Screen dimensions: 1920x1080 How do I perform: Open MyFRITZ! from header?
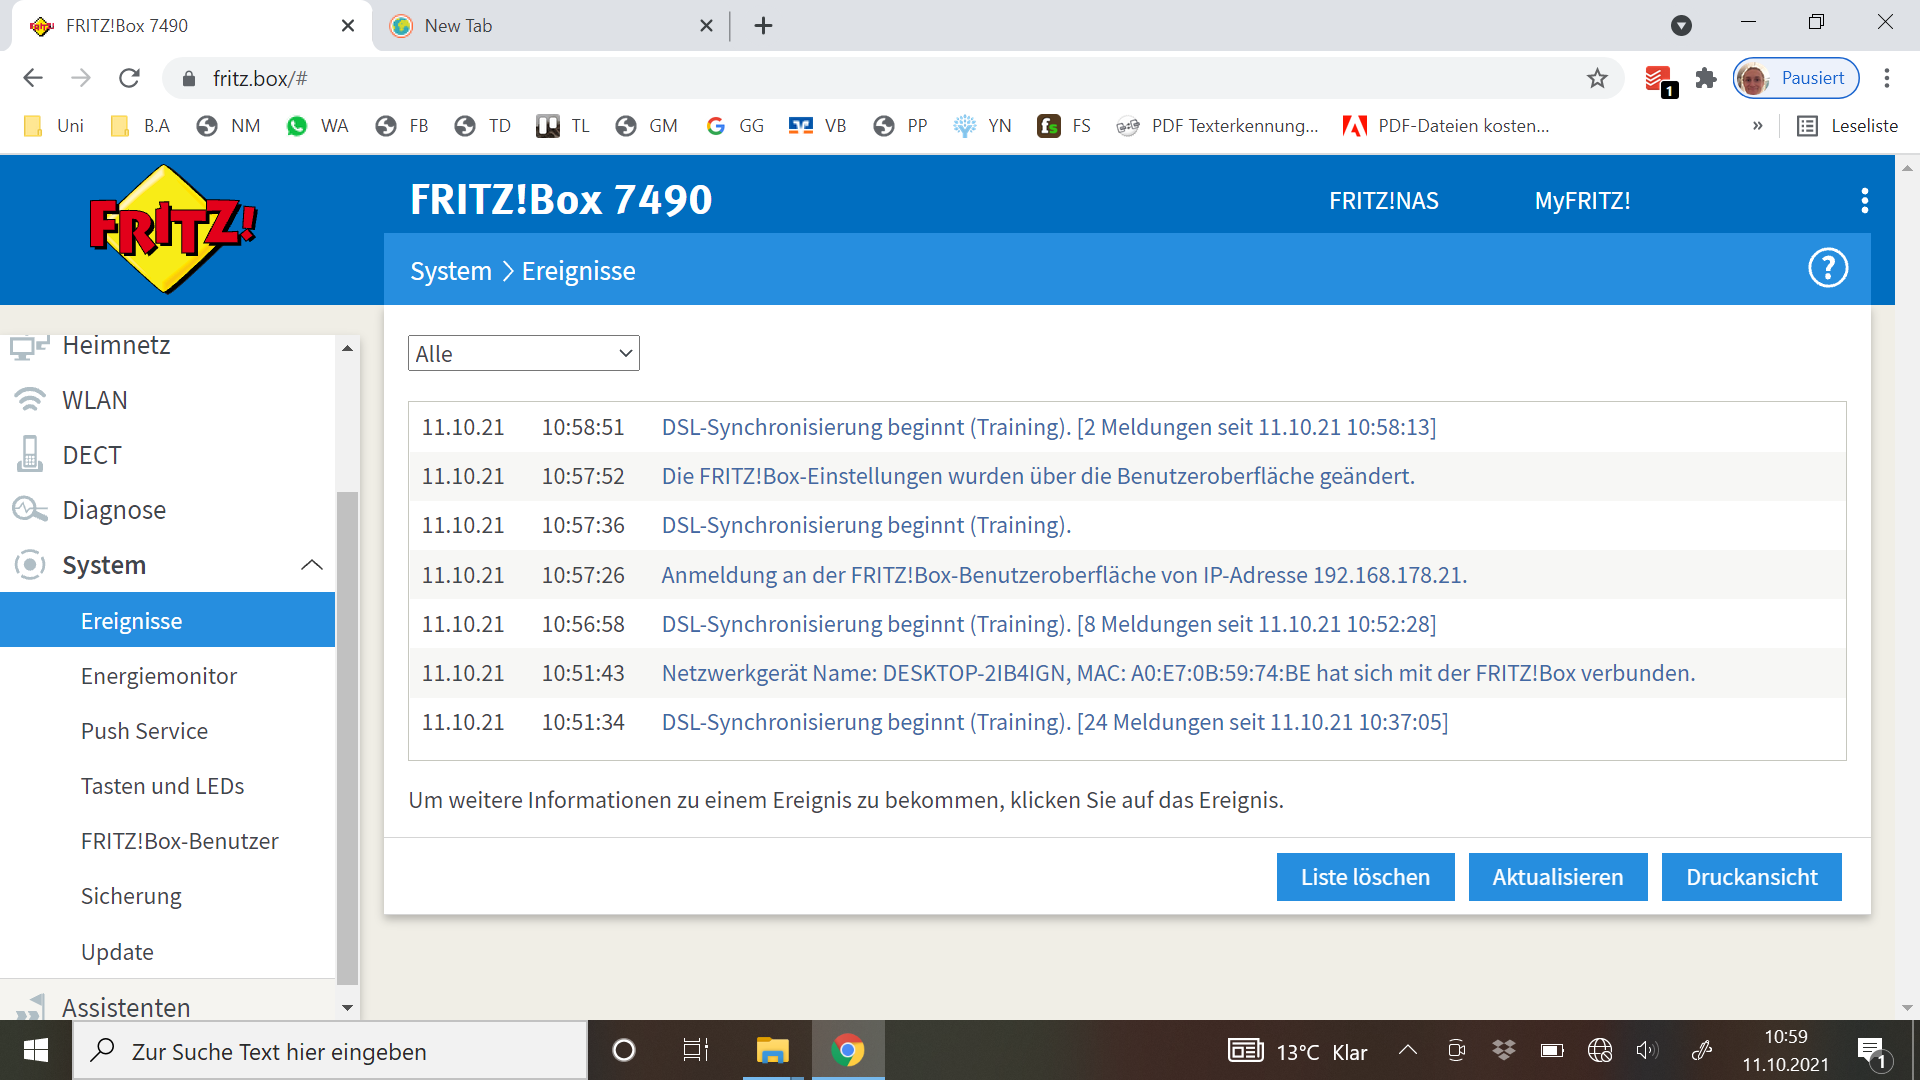click(1582, 201)
